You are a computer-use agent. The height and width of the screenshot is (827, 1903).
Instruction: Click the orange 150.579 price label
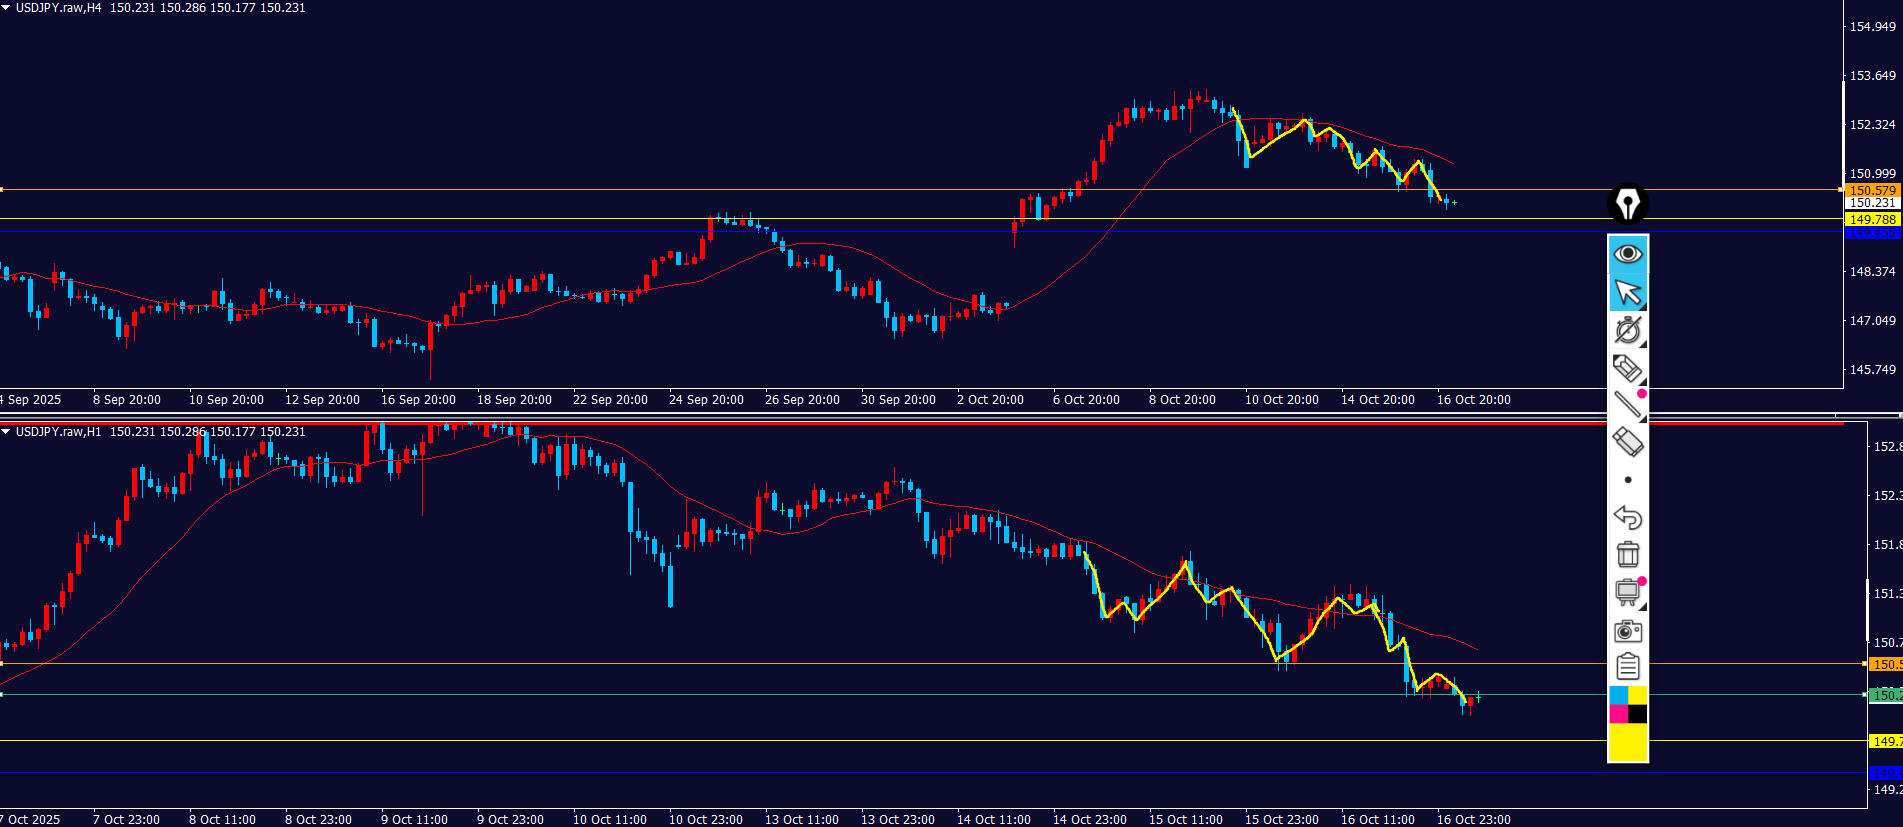[1872, 190]
